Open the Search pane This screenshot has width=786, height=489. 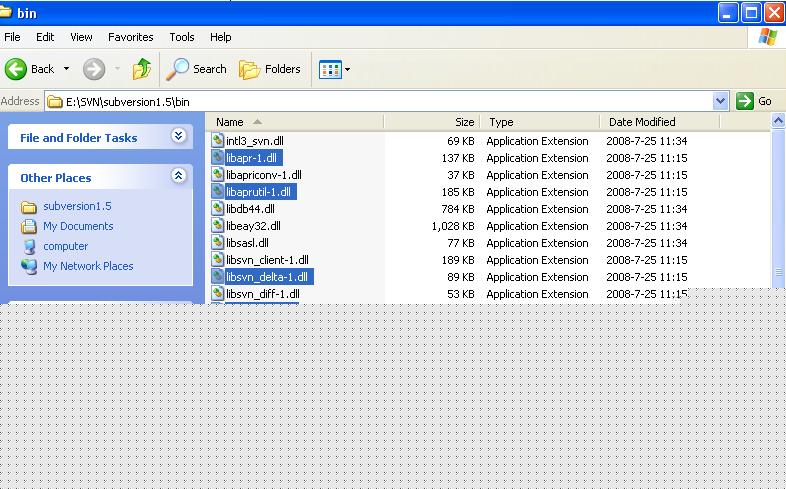(x=196, y=69)
